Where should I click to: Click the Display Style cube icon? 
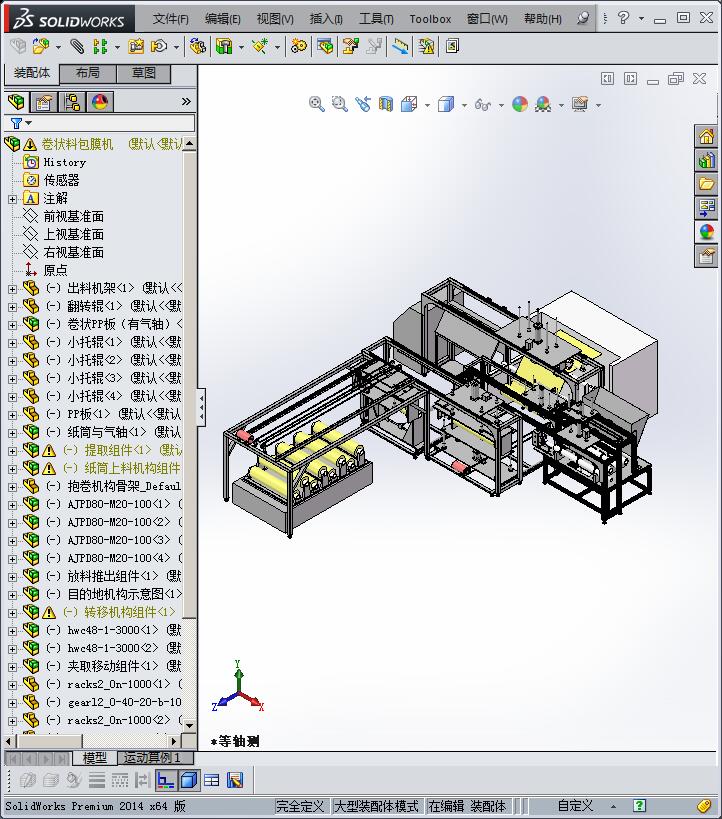pyautogui.click(x=446, y=104)
